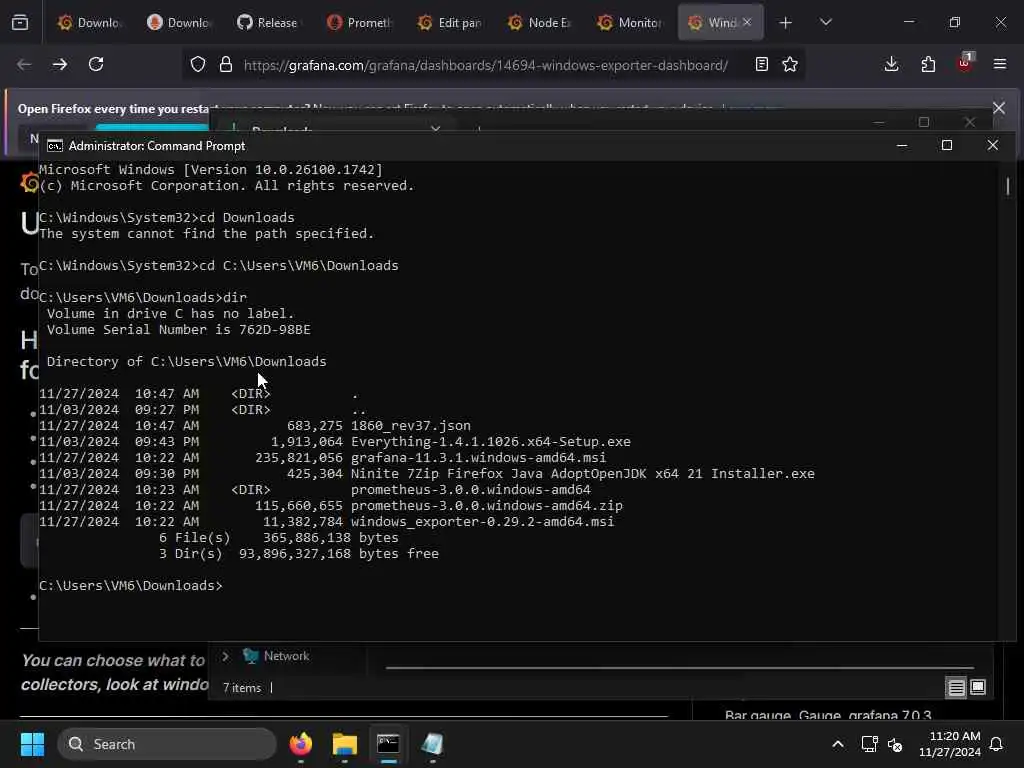Minimize the Command Prompt window
Image resolution: width=1024 pixels, height=768 pixels.
point(902,145)
